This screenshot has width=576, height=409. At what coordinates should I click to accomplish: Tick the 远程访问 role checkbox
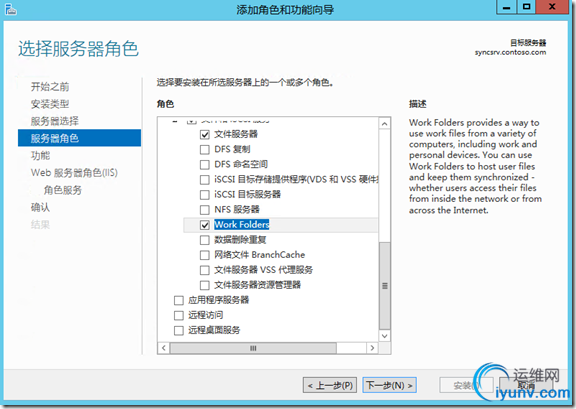[x=179, y=315]
